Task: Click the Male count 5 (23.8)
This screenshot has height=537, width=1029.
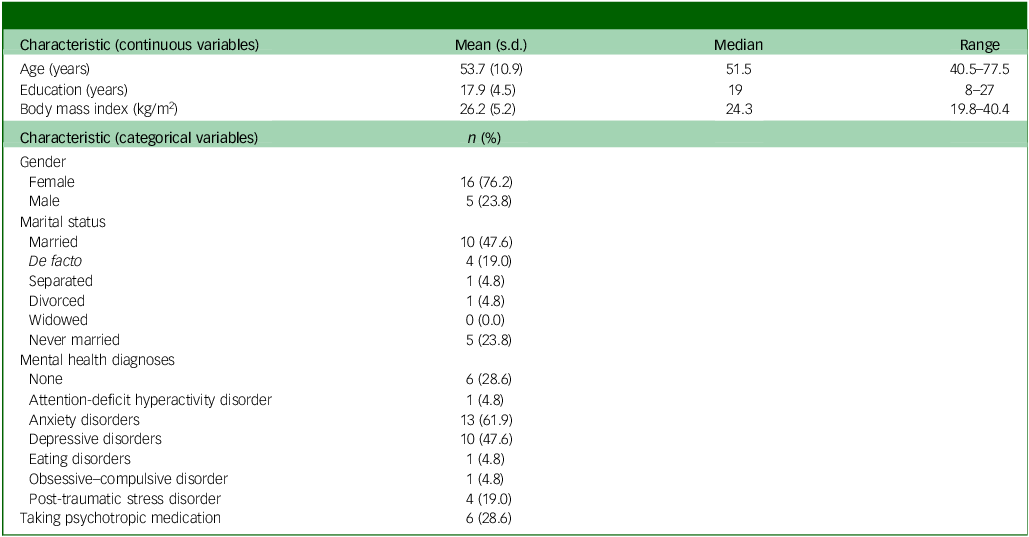Action: pyautogui.click(x=489, y=201)
